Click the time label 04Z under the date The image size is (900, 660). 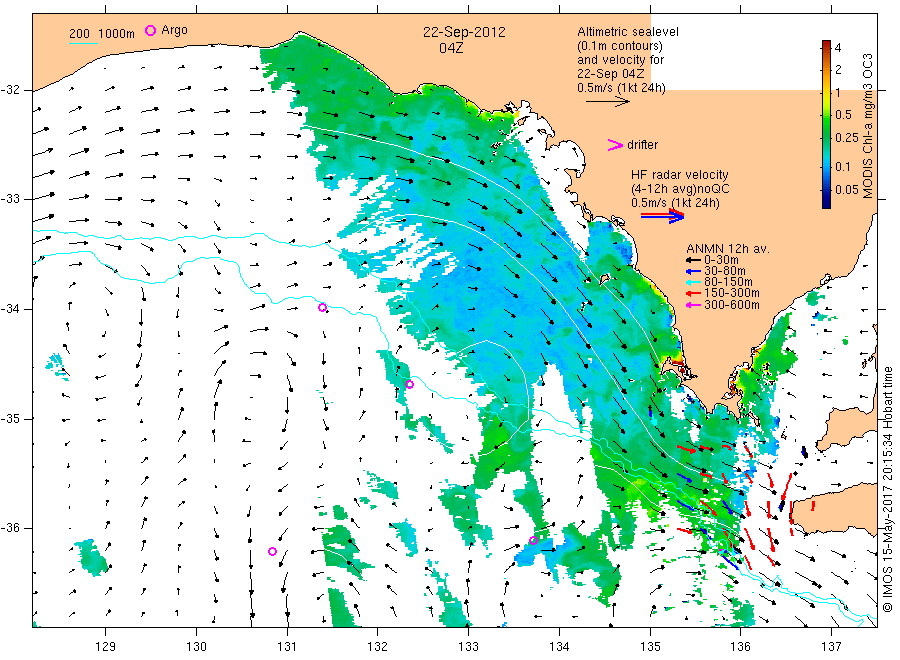pyautogui.click(x=451, y=48)
